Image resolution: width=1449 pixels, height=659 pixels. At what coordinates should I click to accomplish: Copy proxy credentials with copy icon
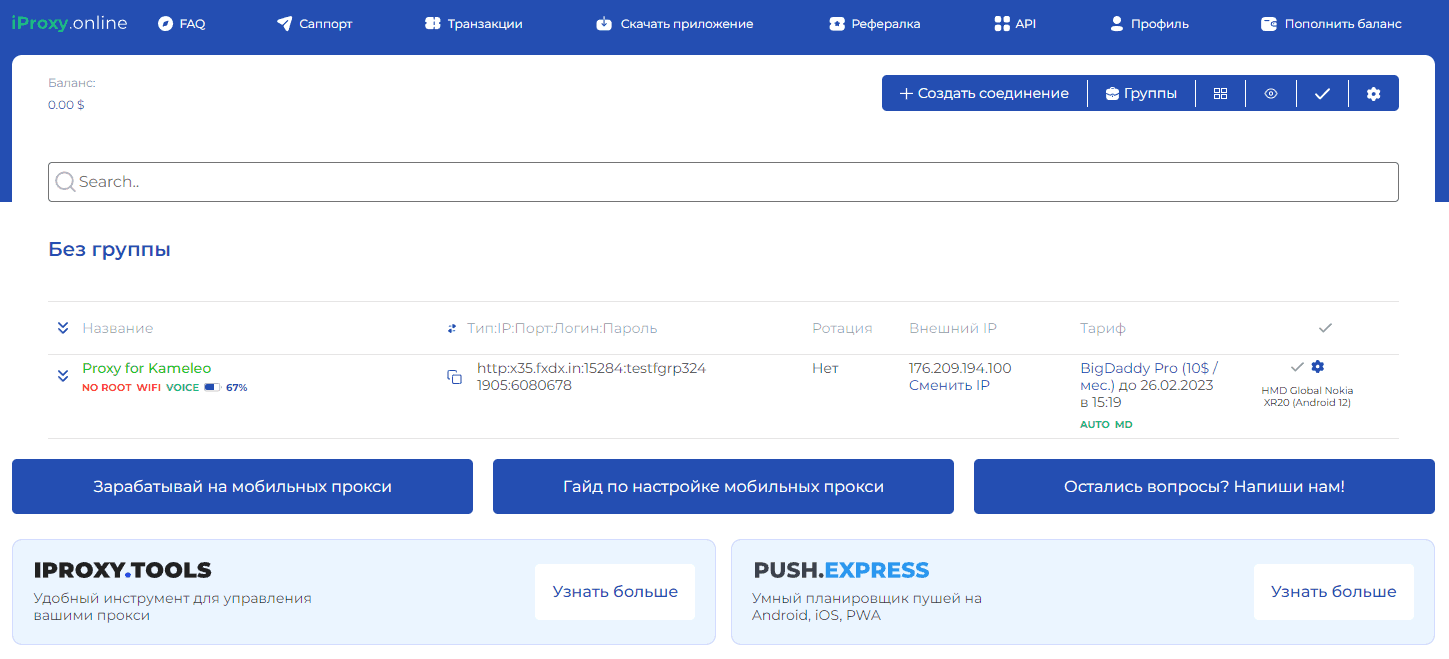pos(454,377)
